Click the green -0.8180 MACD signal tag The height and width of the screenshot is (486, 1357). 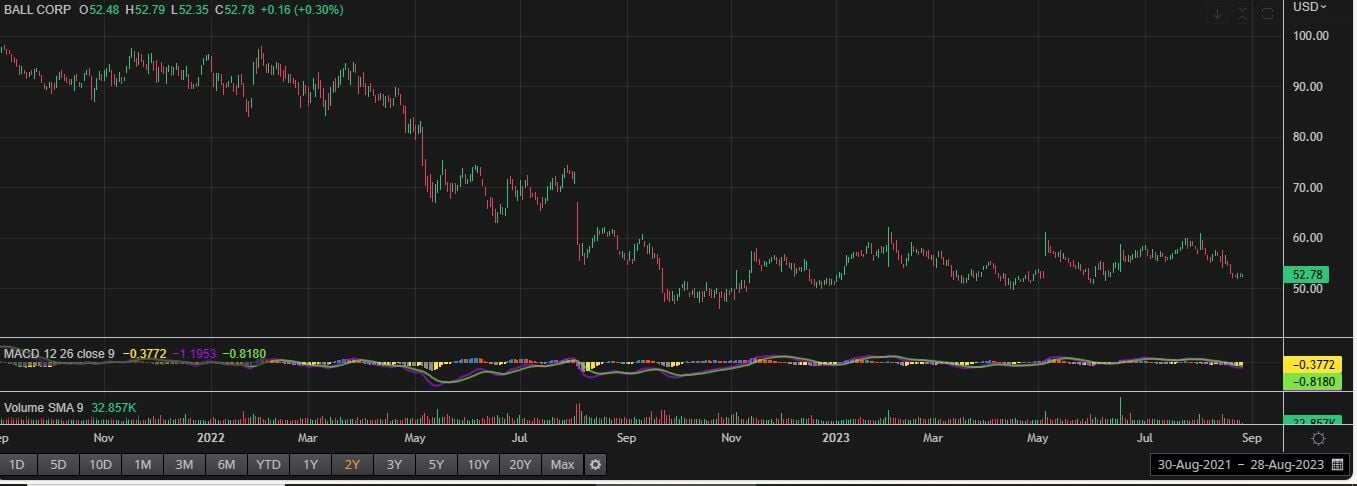pos(1312,381)
